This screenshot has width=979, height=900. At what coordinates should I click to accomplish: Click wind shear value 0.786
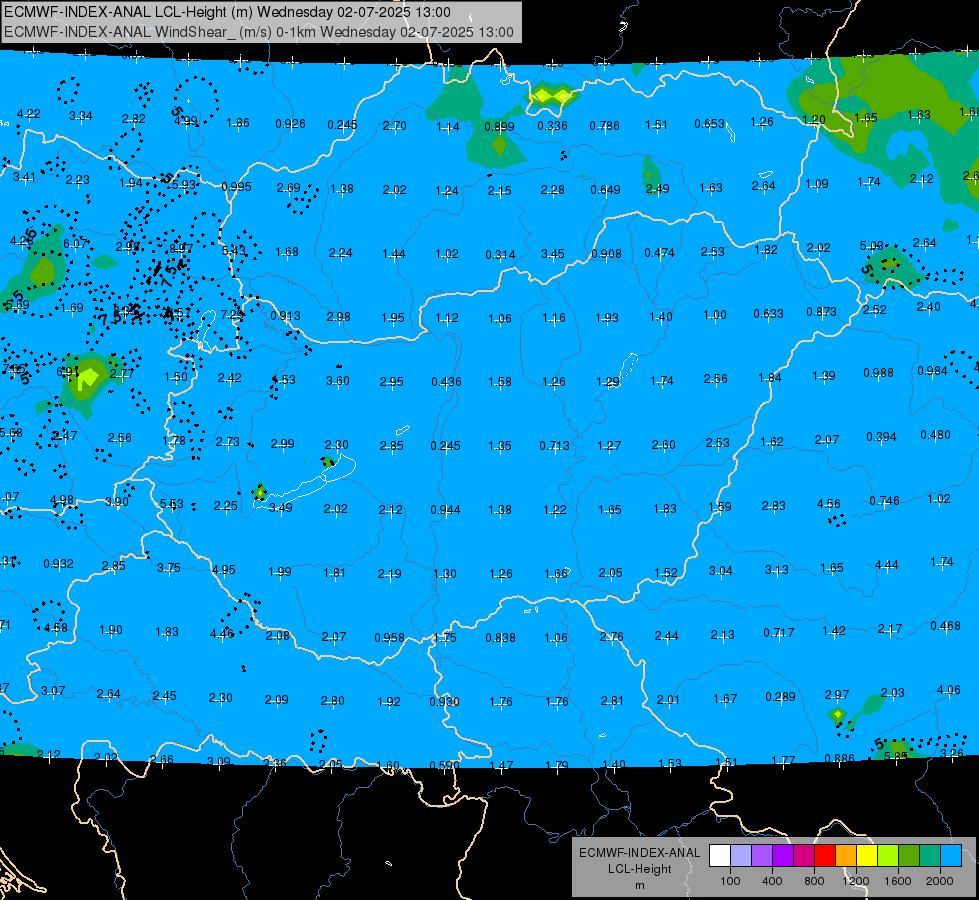pyautogui.click(x=604, y=126)
